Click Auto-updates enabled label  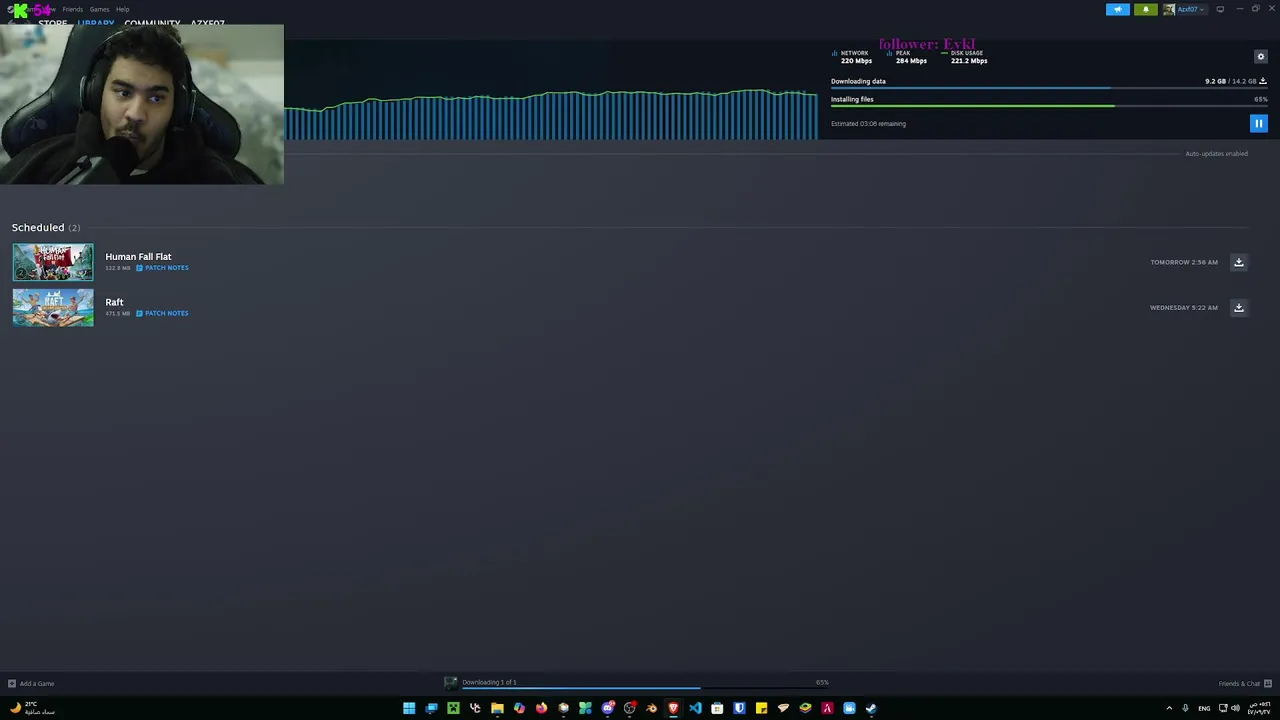[1216, 154]
